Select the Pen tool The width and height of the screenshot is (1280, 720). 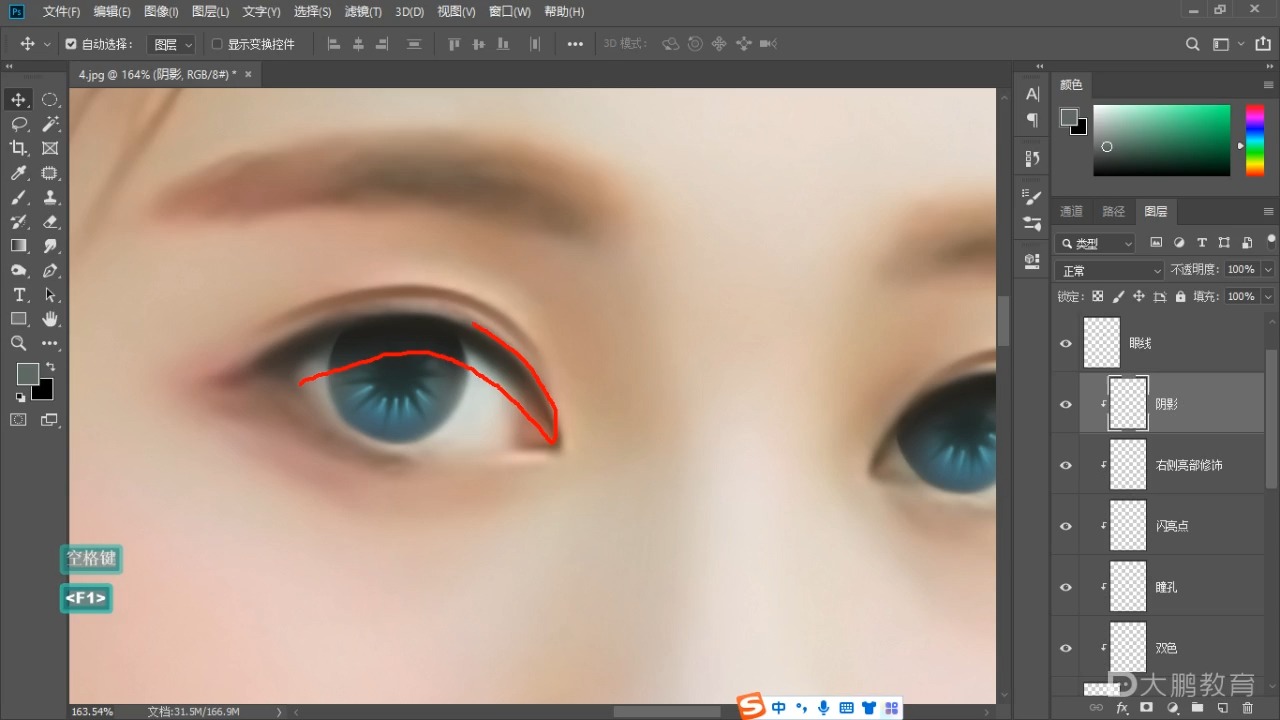[50, 270]
